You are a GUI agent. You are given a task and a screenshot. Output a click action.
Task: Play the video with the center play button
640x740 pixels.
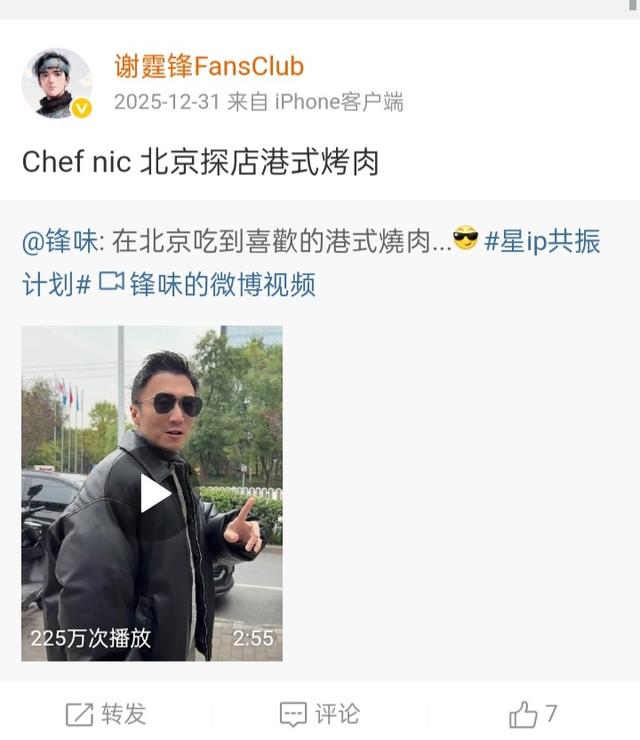tap(155, 494)
